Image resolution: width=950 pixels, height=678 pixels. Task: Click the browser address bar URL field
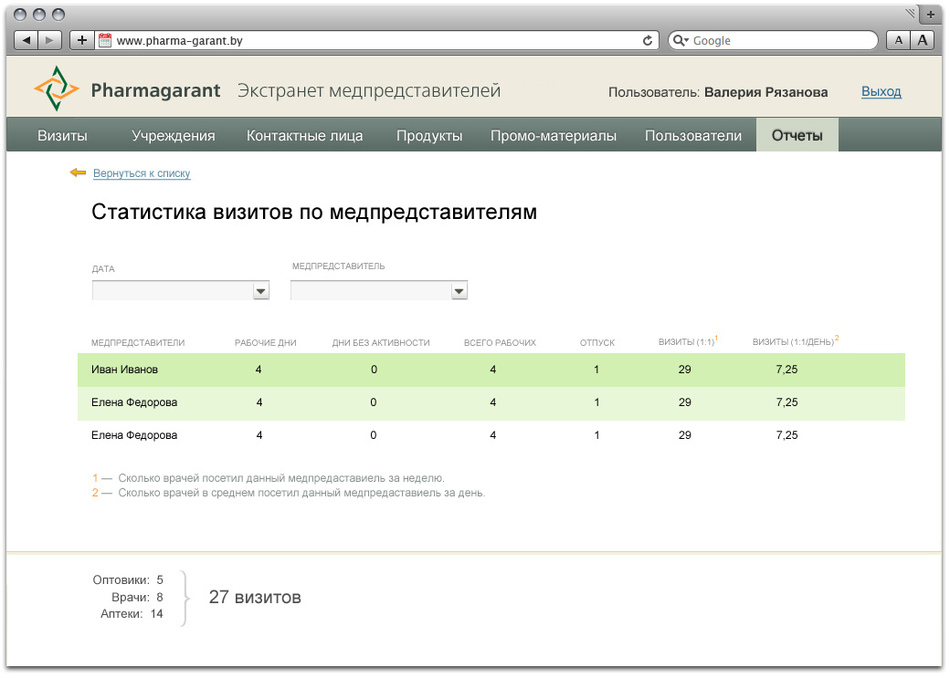370,41
